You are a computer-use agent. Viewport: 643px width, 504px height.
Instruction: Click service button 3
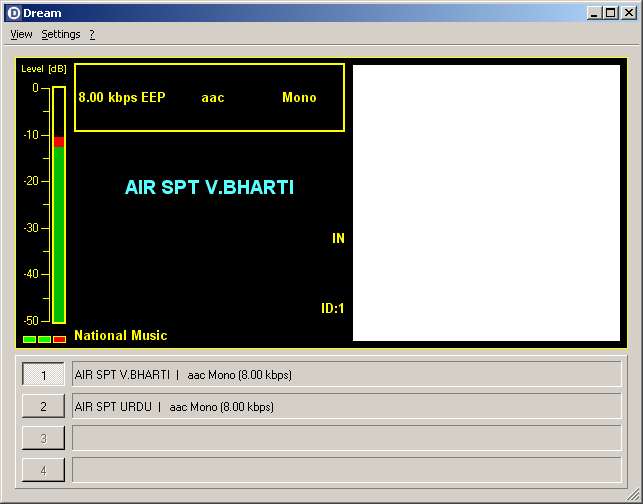pos(43,438)
